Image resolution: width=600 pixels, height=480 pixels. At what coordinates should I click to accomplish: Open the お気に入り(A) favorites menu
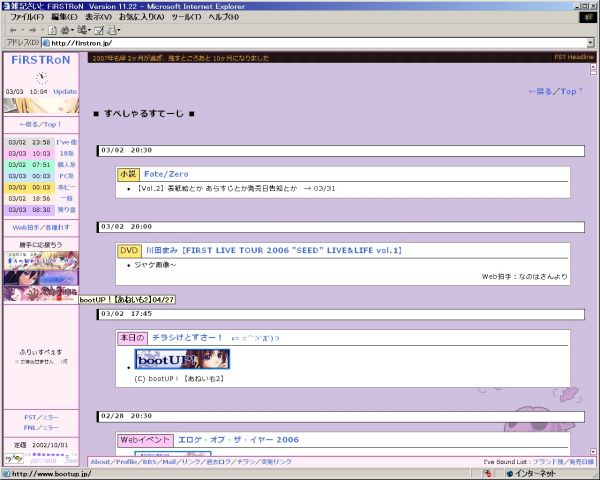(x=142, y=17)
